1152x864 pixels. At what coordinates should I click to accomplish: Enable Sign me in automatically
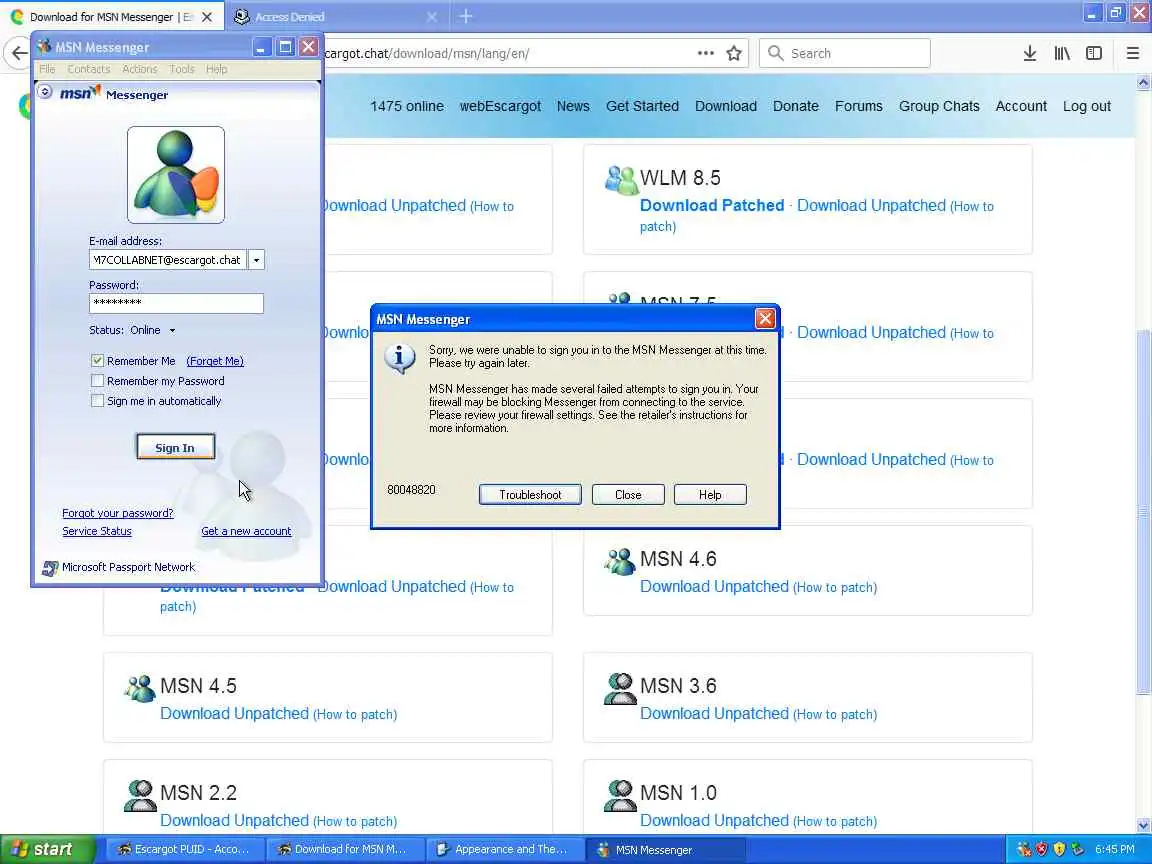(97, 400)
